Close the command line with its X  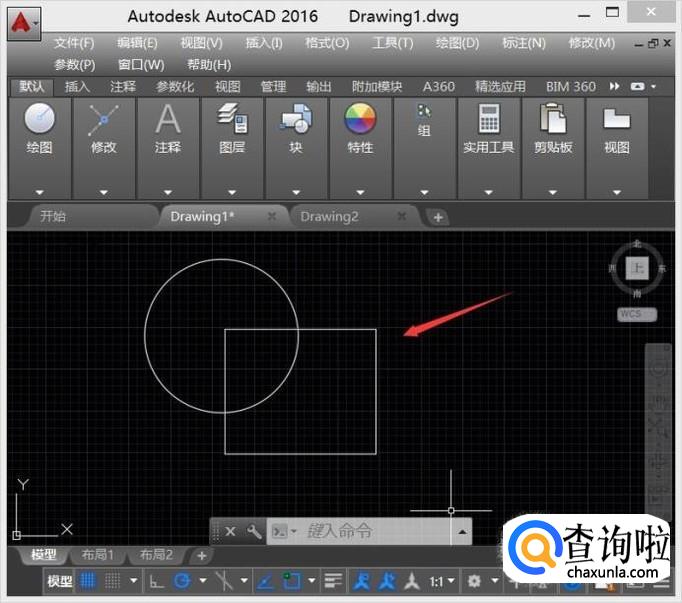click(x=230, y=531)
